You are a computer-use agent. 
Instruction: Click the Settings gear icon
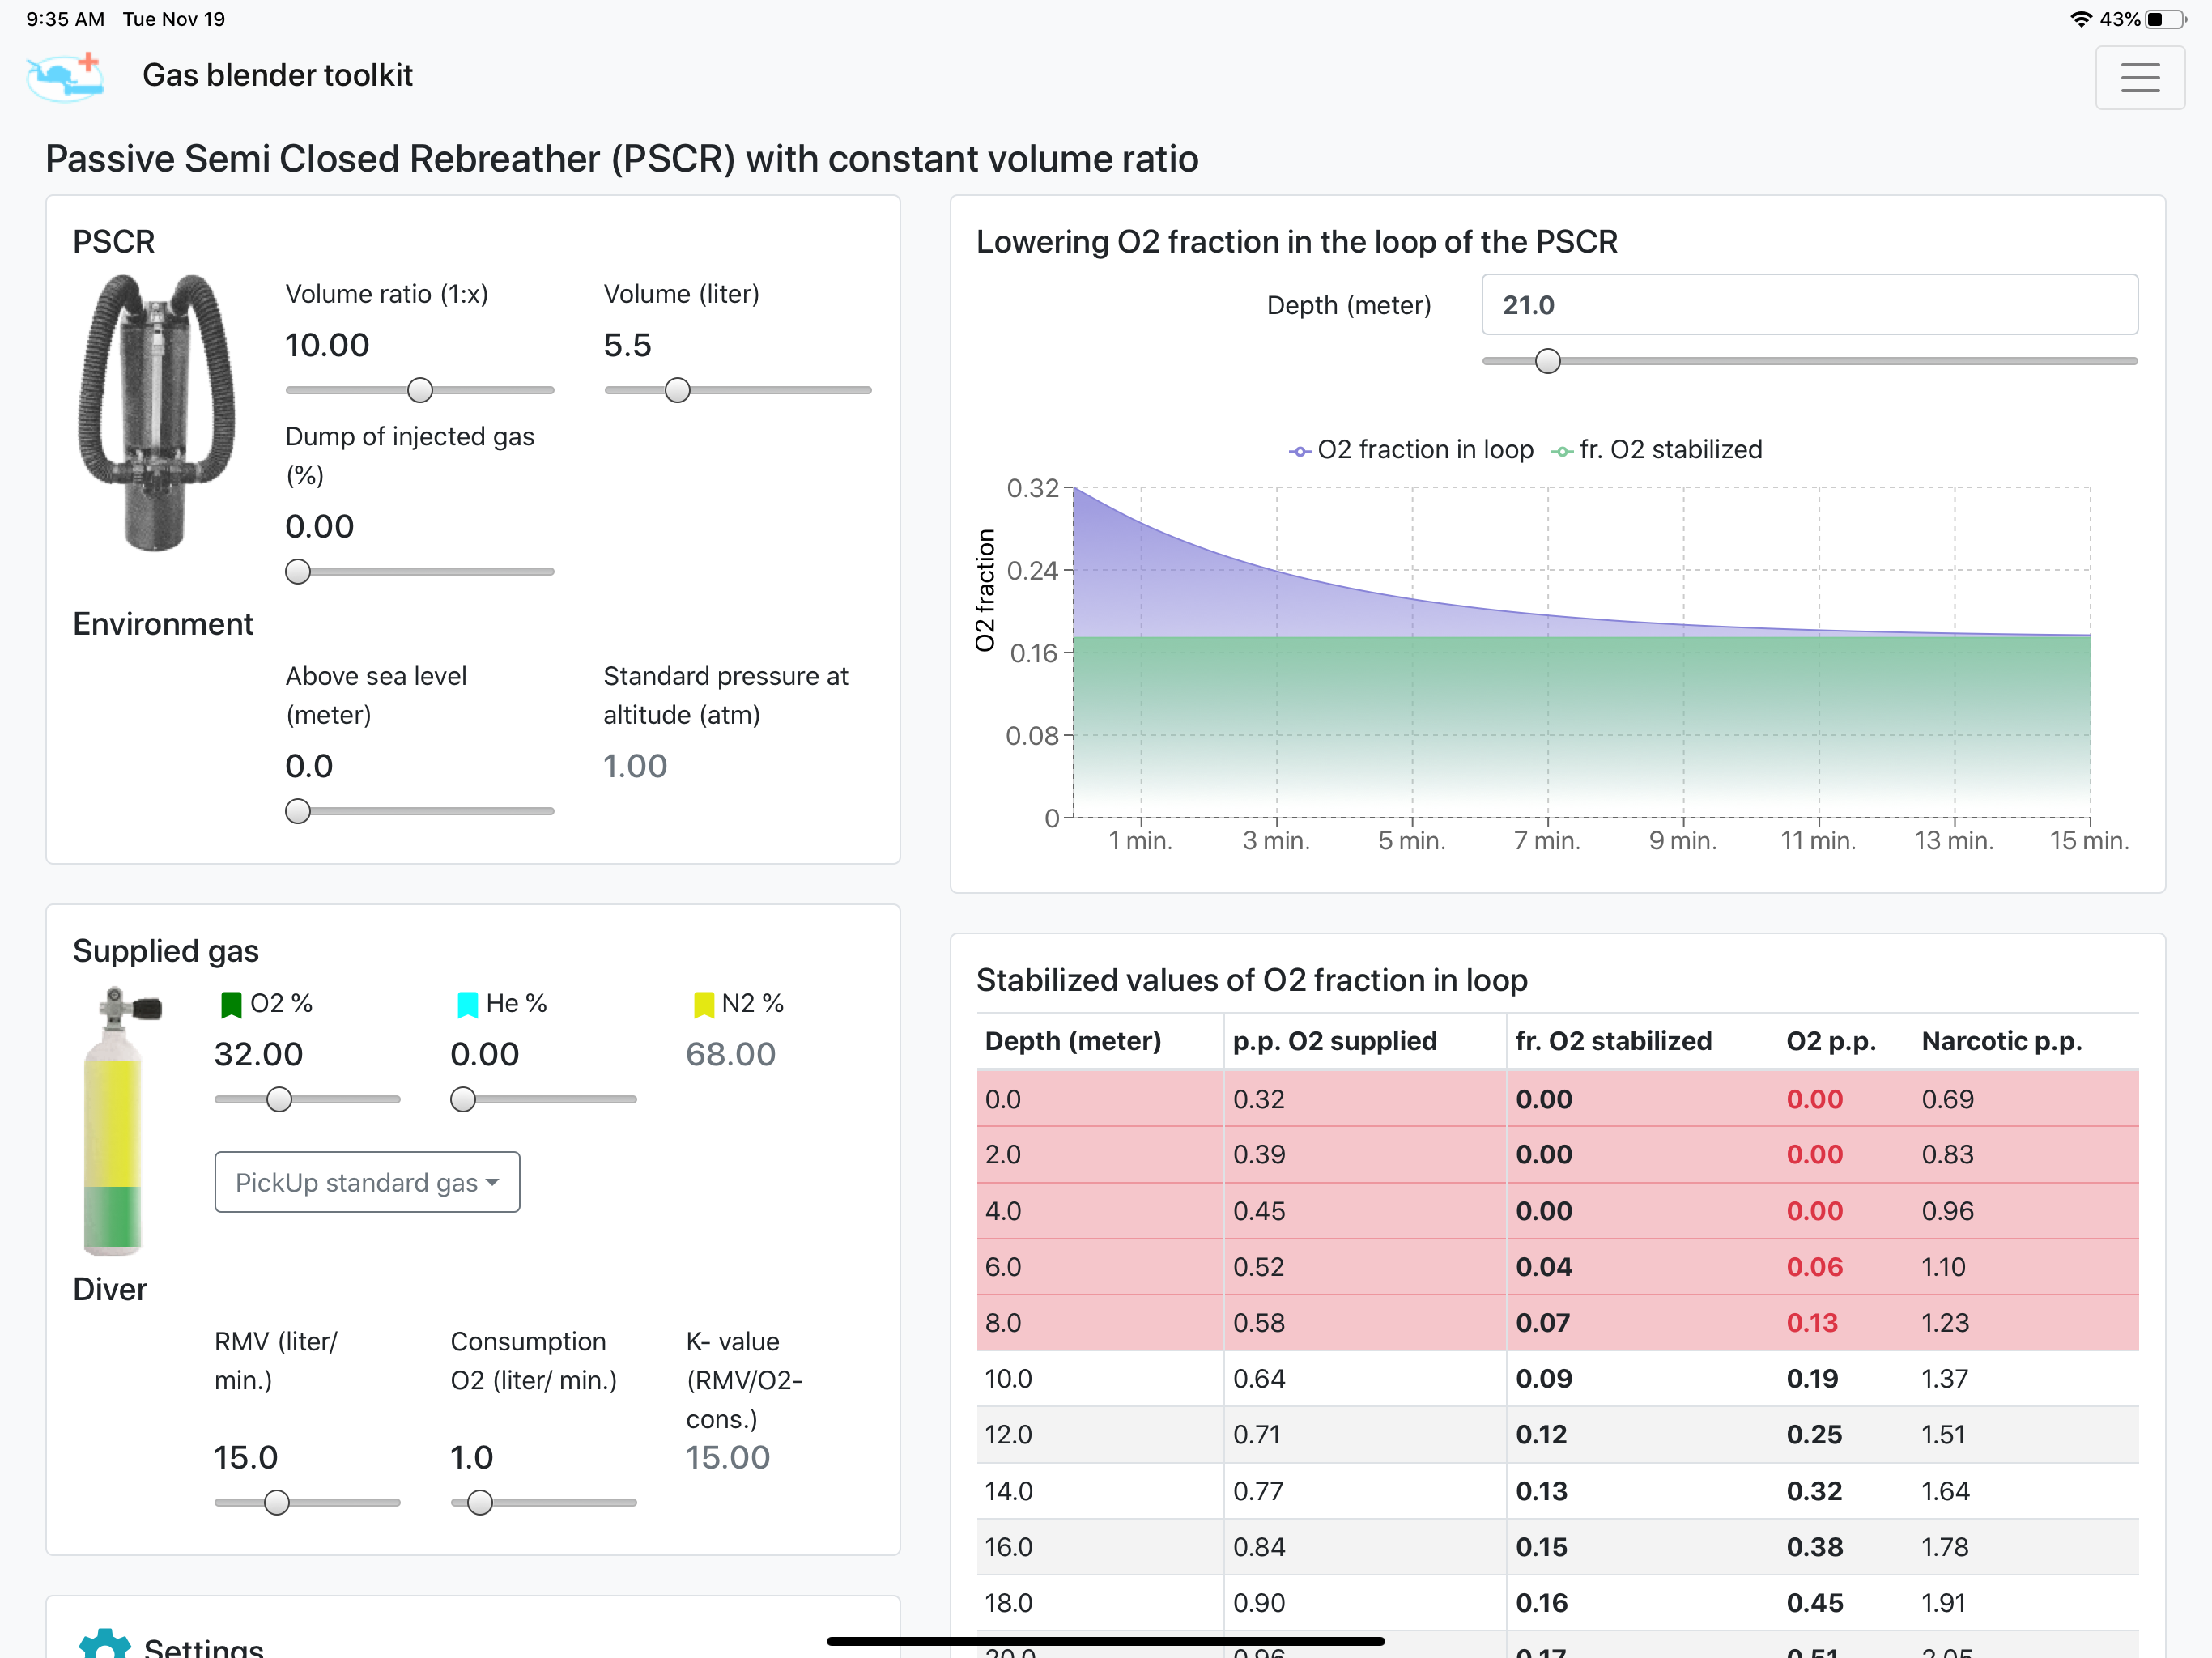105,1643
